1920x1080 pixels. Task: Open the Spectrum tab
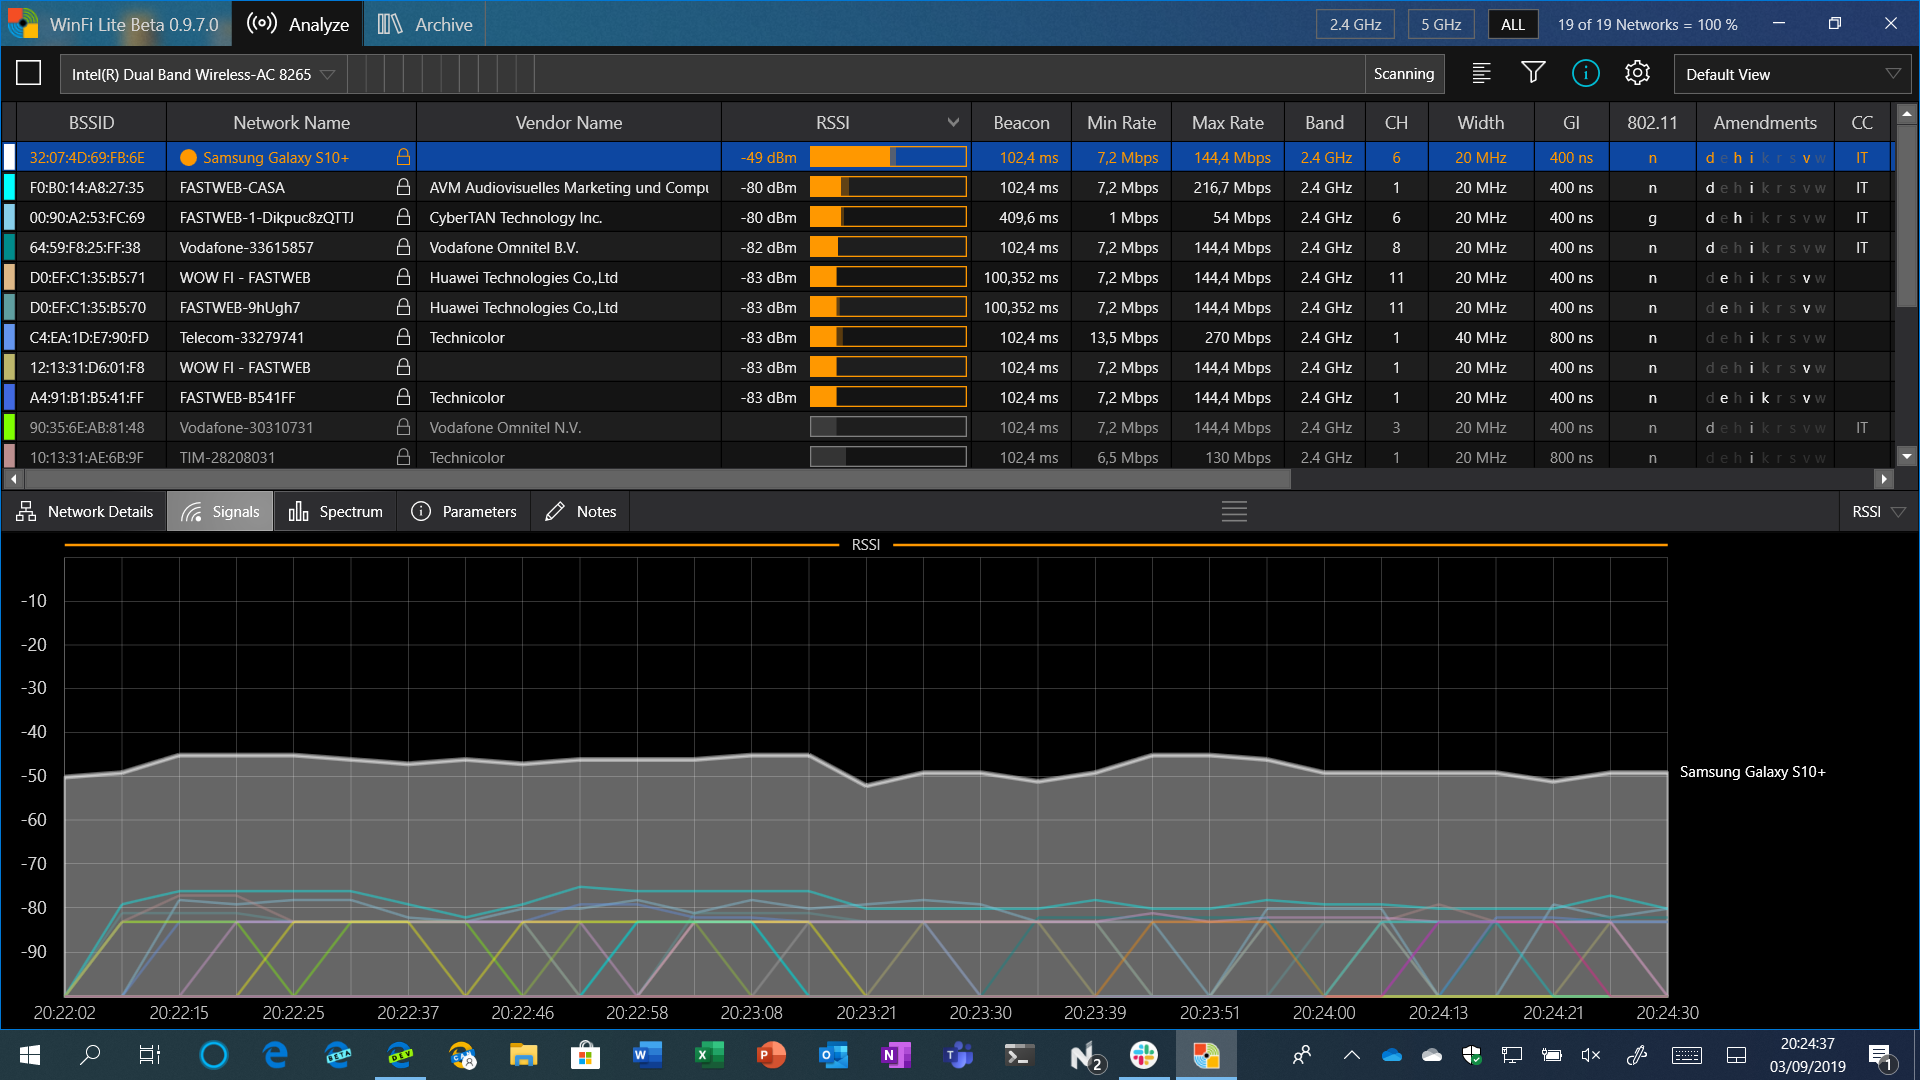coord(336,512)
